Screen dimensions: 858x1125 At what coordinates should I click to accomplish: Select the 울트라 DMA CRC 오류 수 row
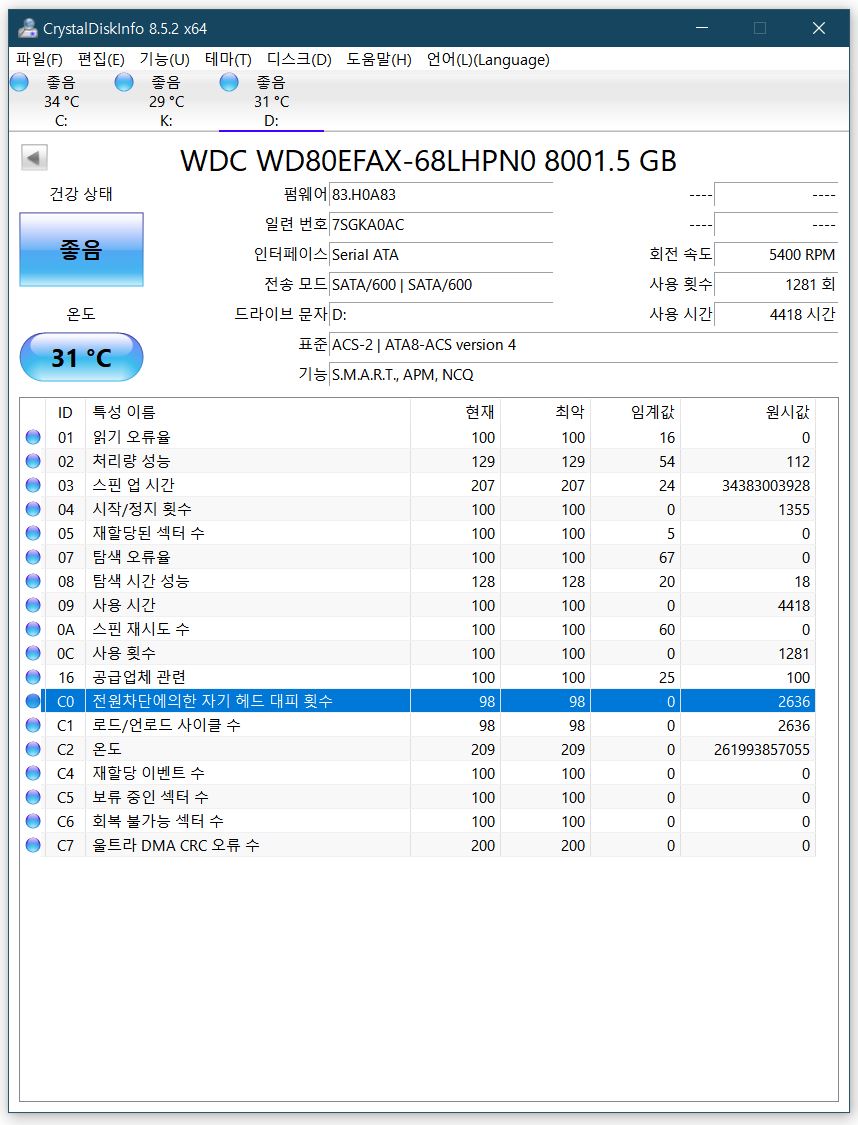tap(418, 845)
